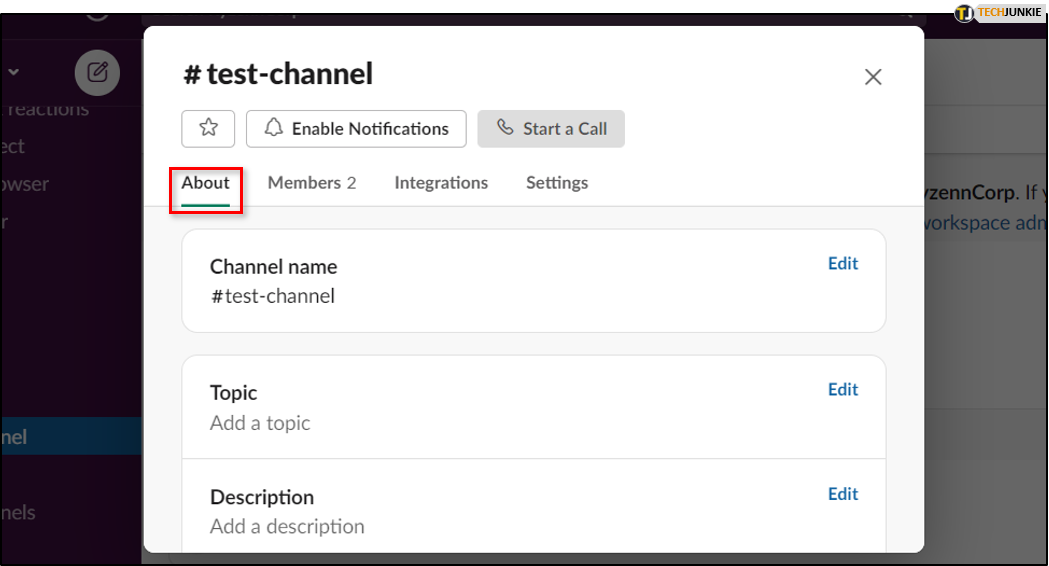Click the bell Enable Notifications button
1049x566 pixels.
coord(356,128)
